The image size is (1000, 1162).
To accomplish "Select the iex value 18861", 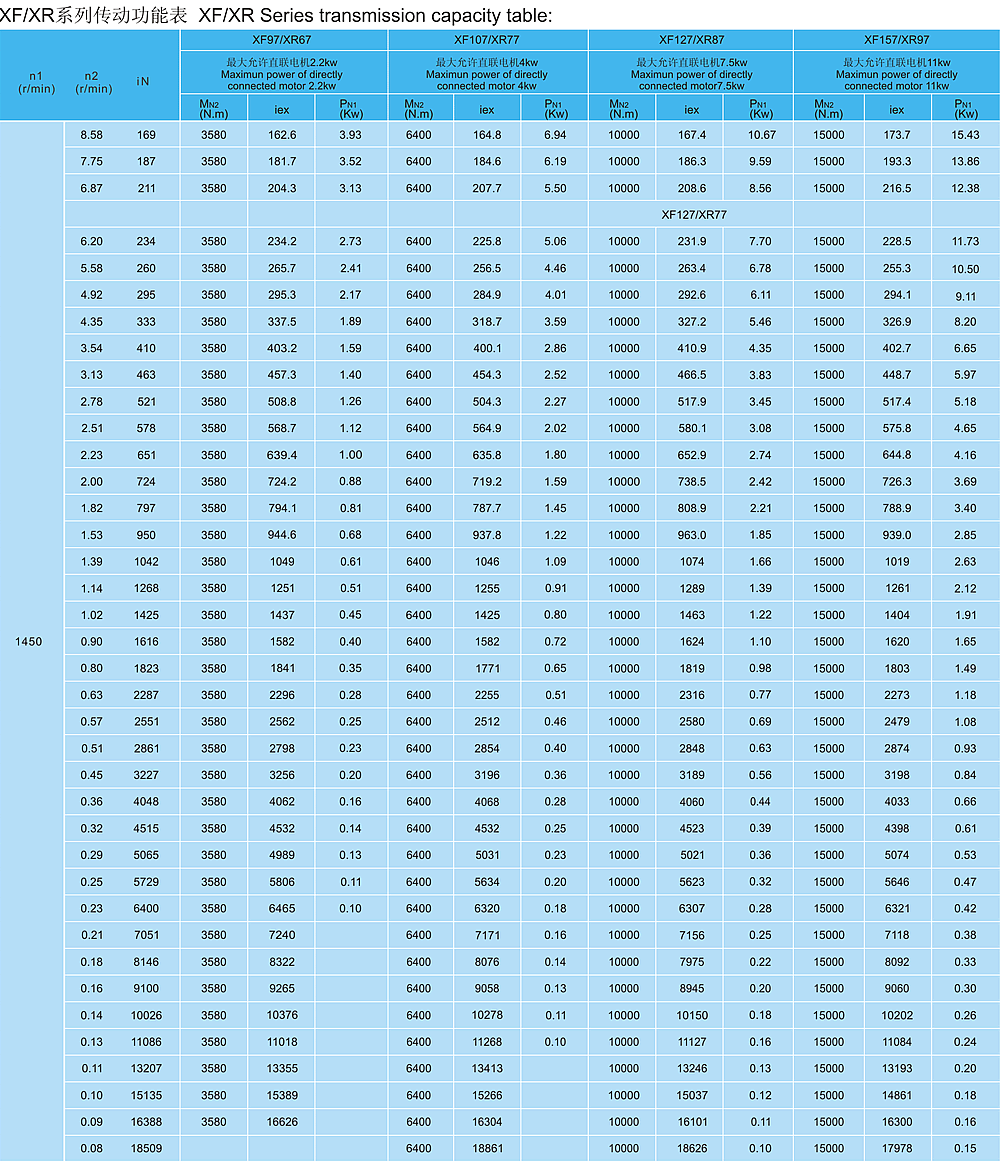I will pos(487,1148).
